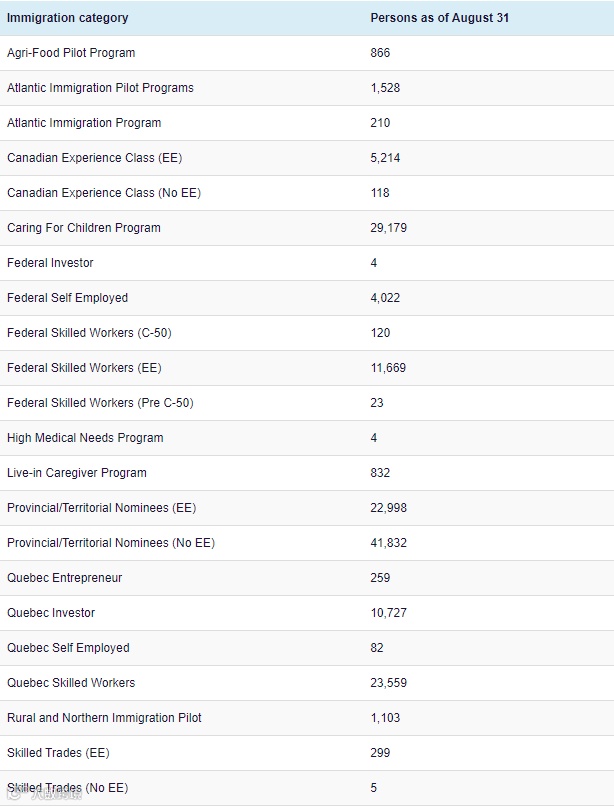Click the value 259

380,577
